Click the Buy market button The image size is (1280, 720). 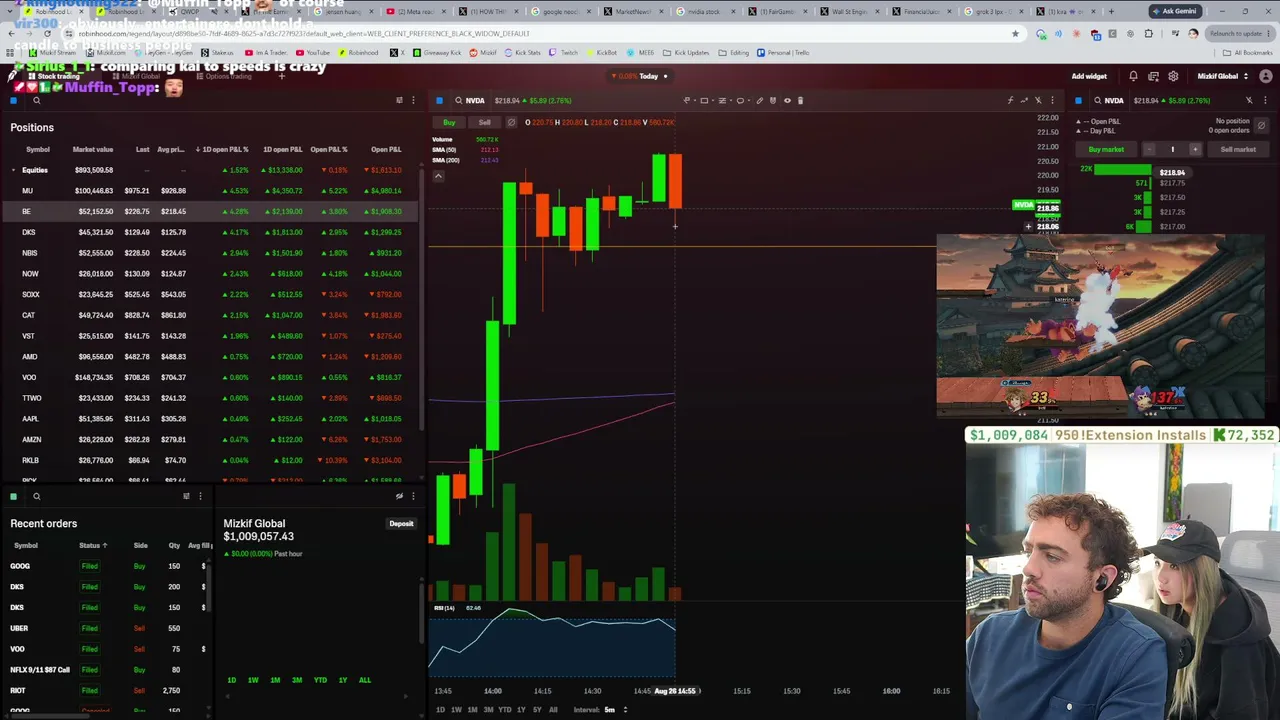click(x=1106, y=149)
